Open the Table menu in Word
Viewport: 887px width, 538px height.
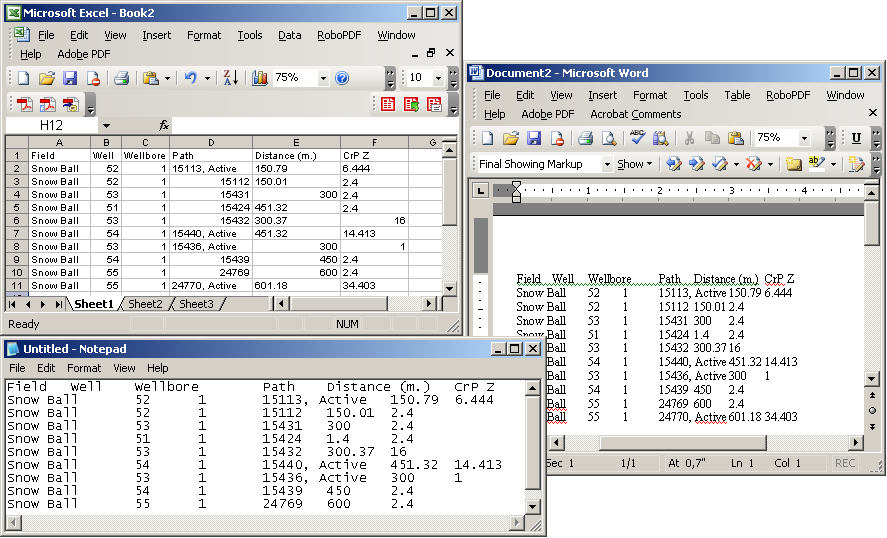click(x=737, y=95)
